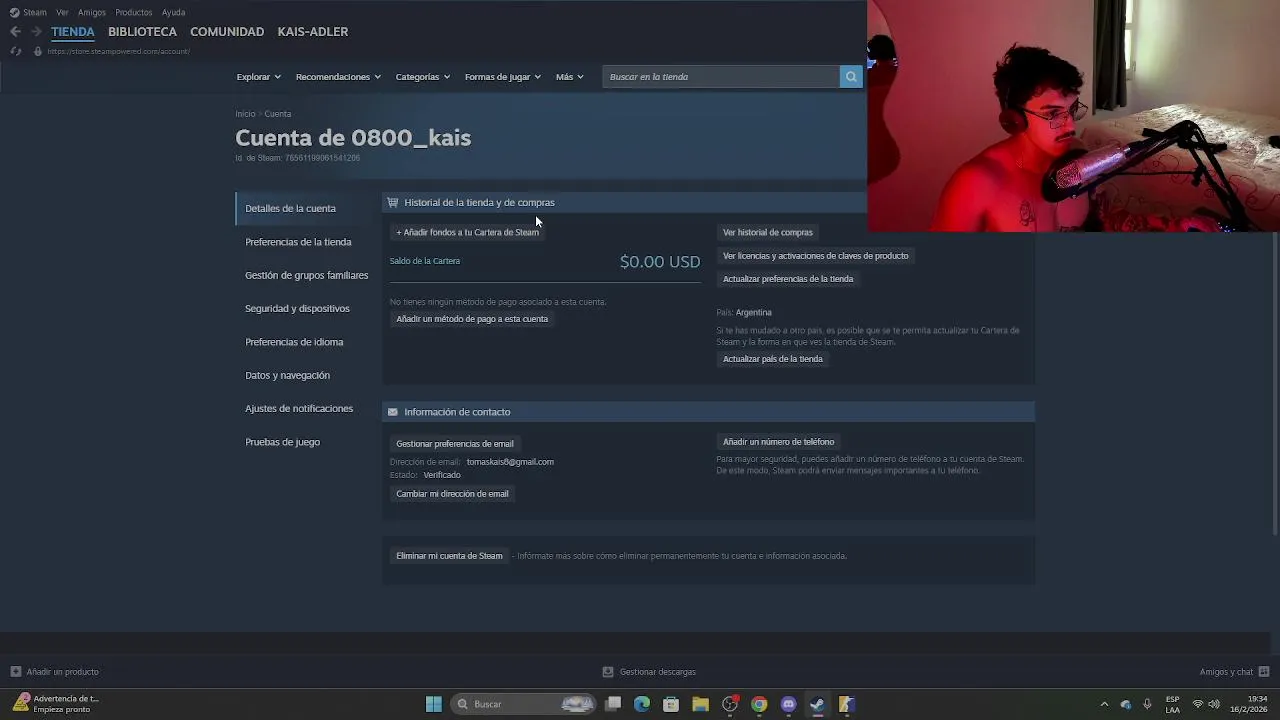This screenshot has width=1280, height=720.
Task: Click the Inicio breadcrumb link
Action: [x=245, y=114]
